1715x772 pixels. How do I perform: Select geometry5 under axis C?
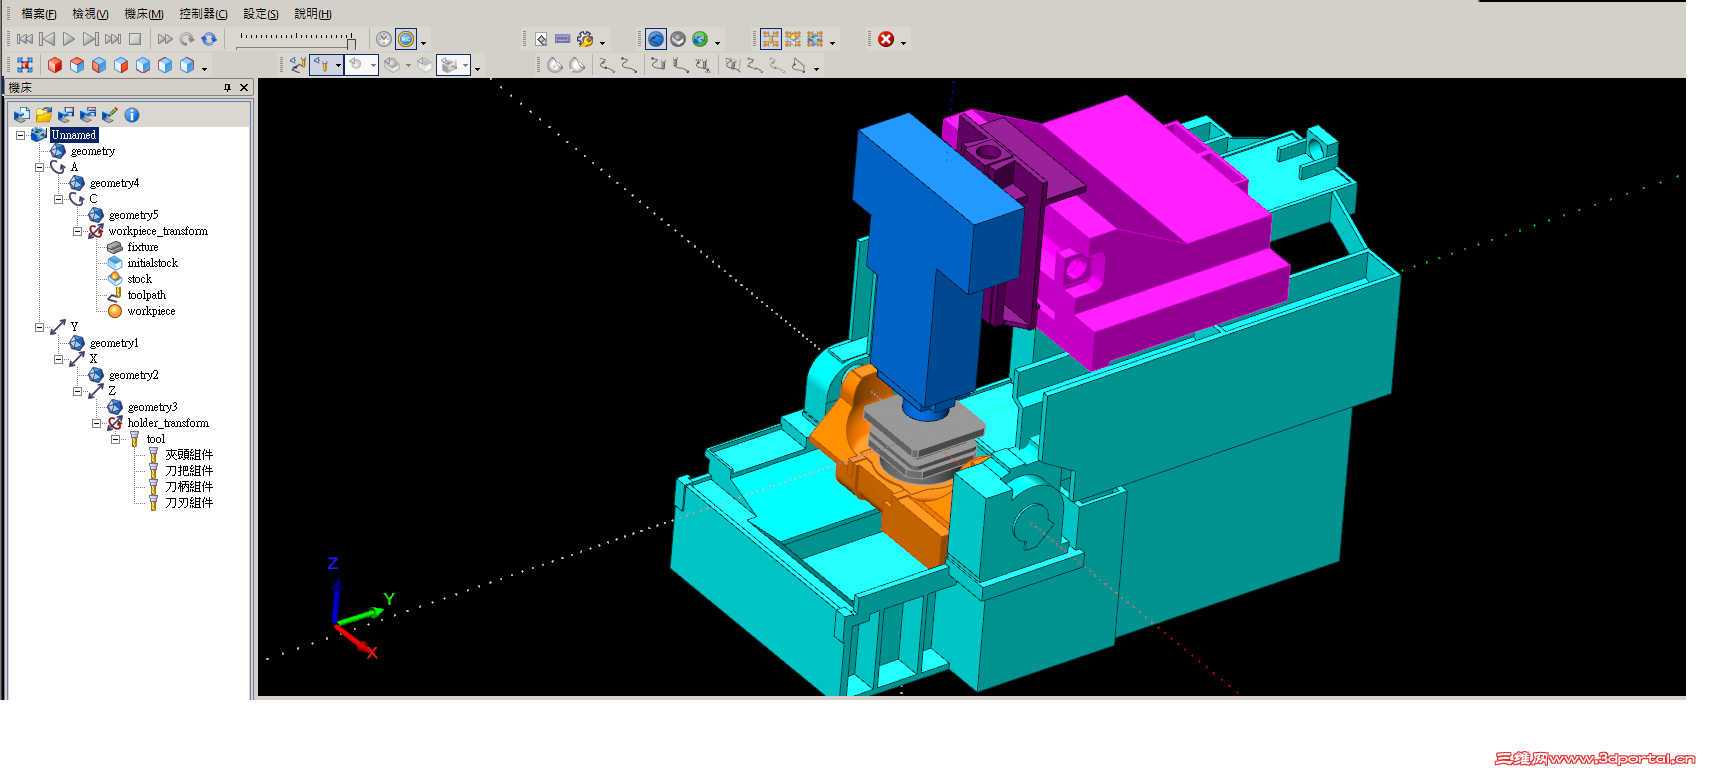[x=133, y=215]
